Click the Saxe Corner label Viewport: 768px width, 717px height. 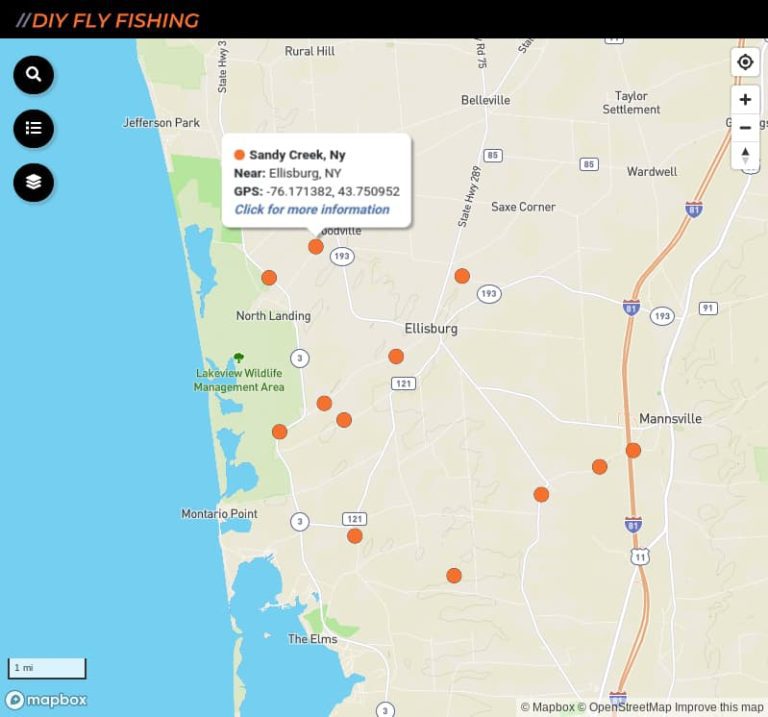click(523, 207)
